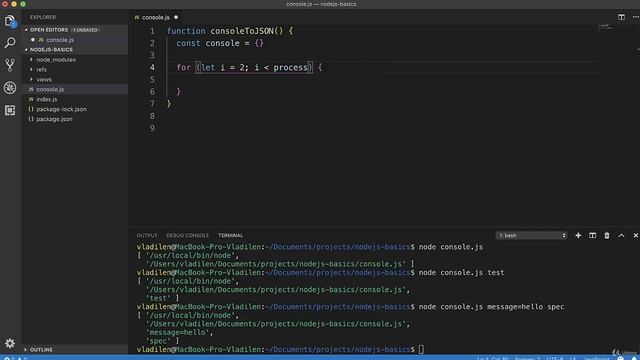Select the Terminal panel tab
This screenshot has width=640, height=360.
click(x=231, y=236)
